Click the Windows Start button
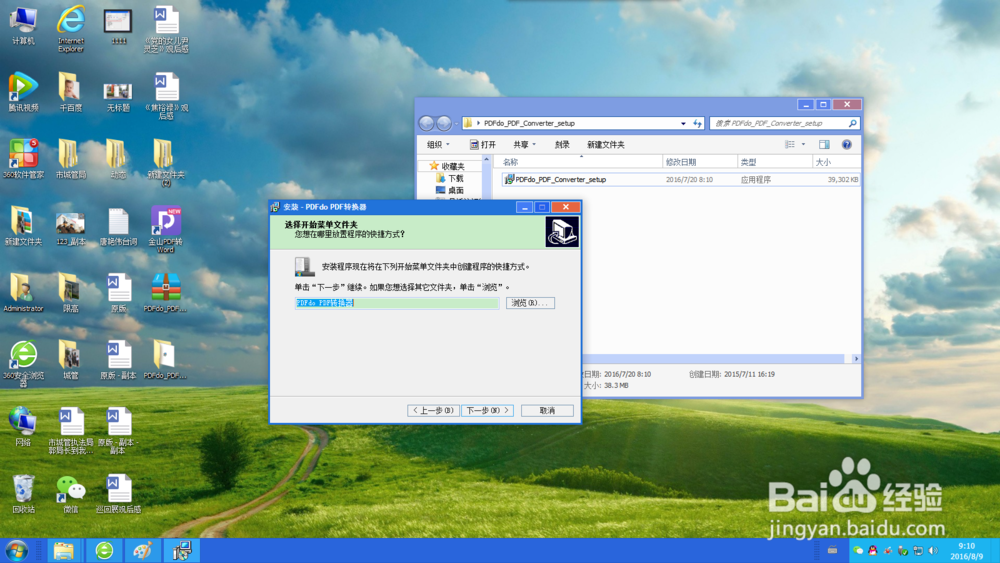 coord(17,550)
